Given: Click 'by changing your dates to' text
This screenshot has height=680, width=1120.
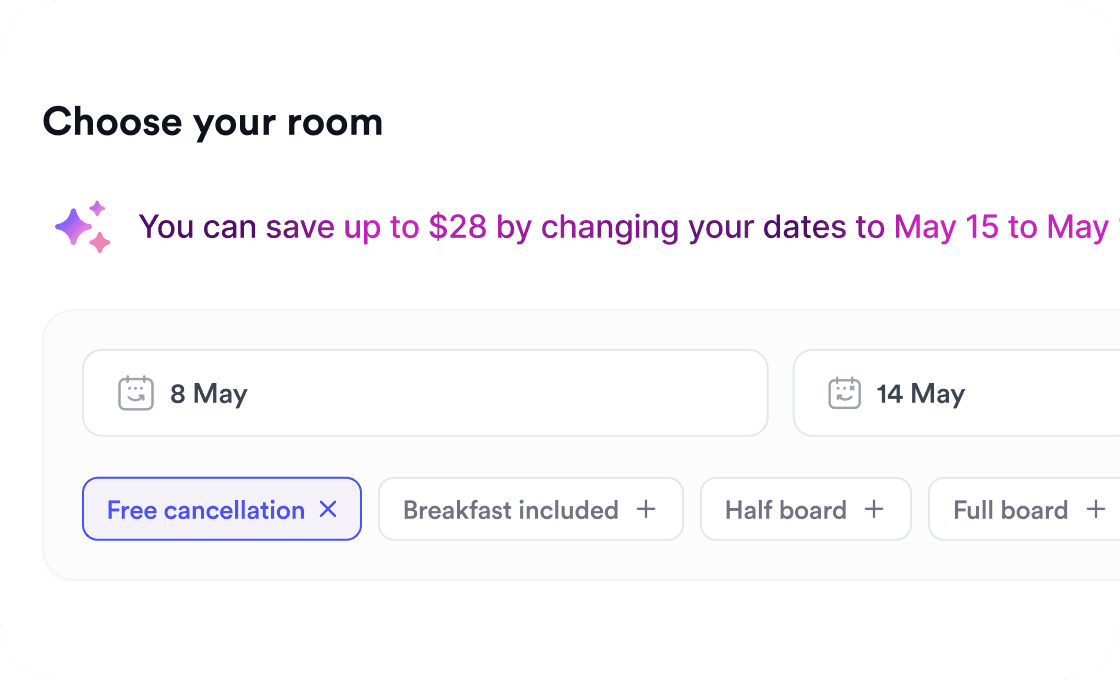Looking at the screenshot, I should pyautogui.click(x=690, y=227).
